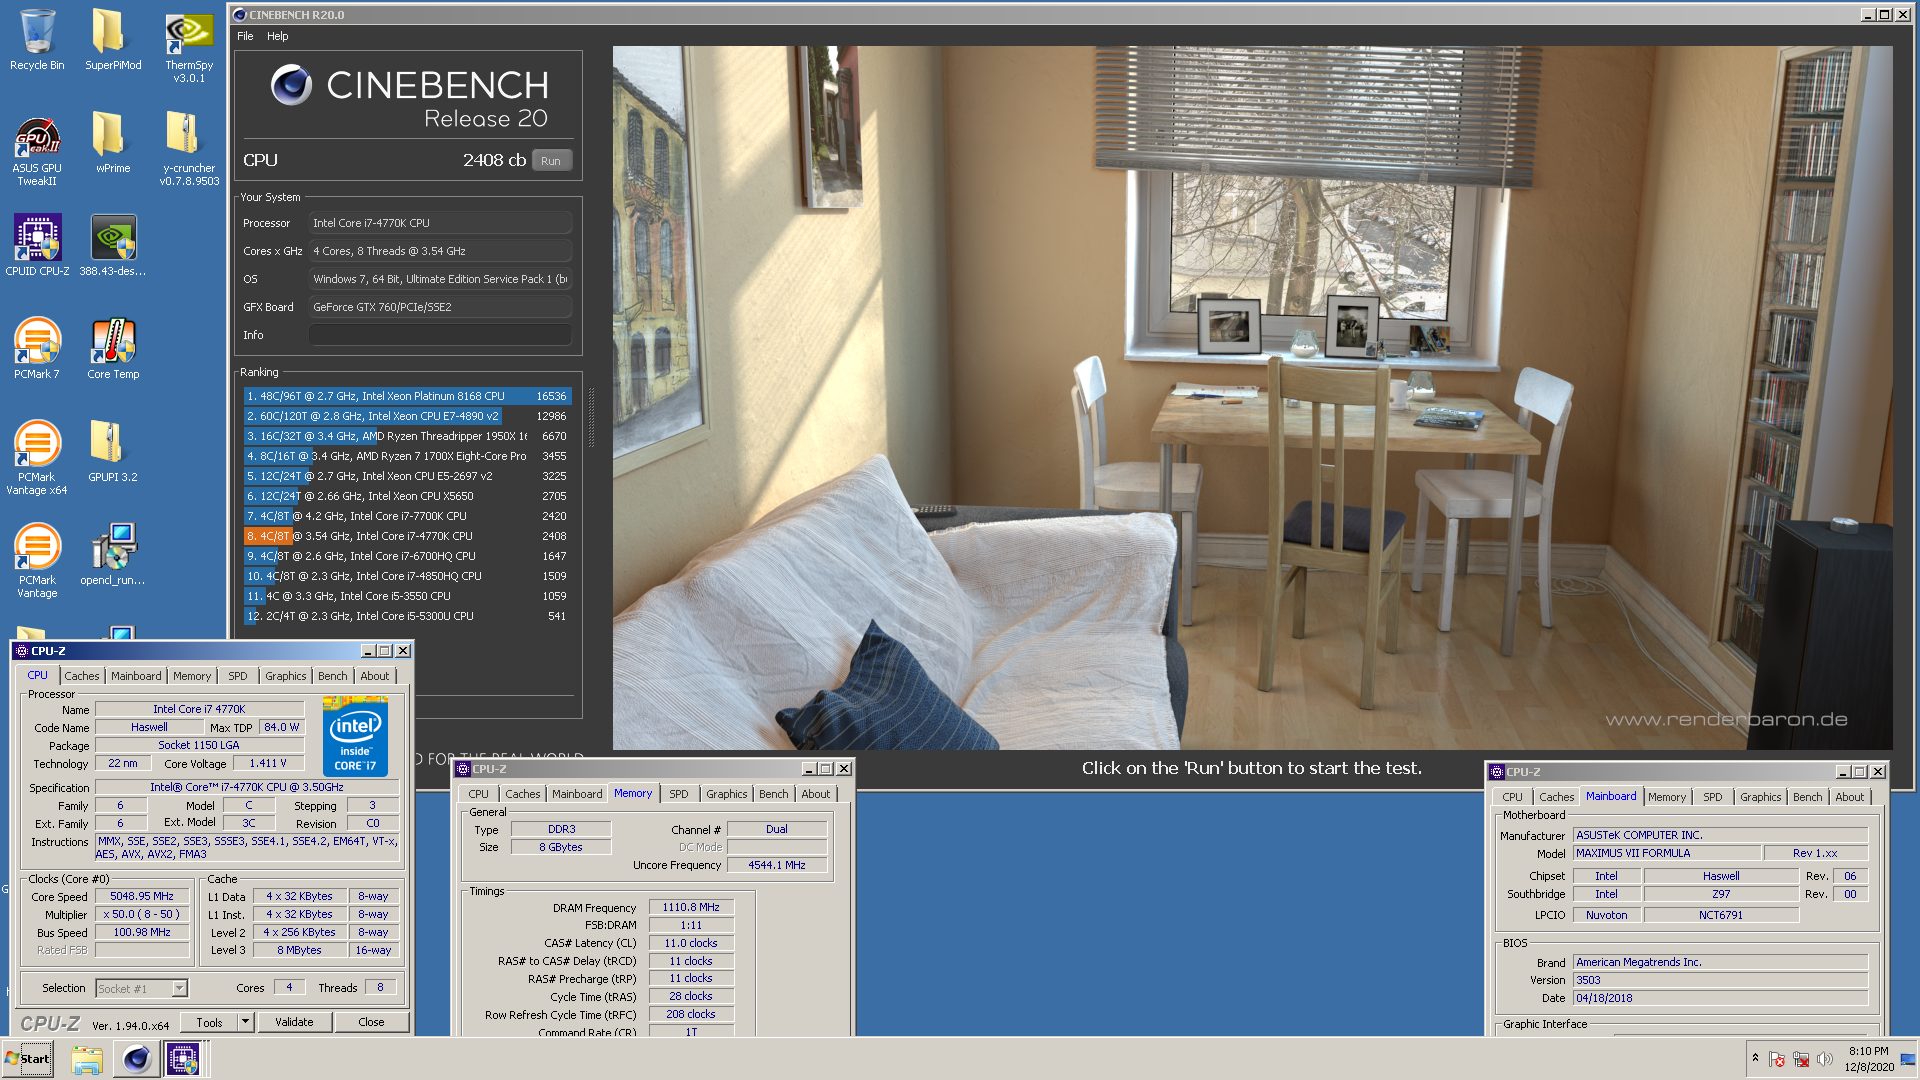Click the speaker volume tray icon
This screenshot has width=1920, height=1080.
[1825, 1059]
